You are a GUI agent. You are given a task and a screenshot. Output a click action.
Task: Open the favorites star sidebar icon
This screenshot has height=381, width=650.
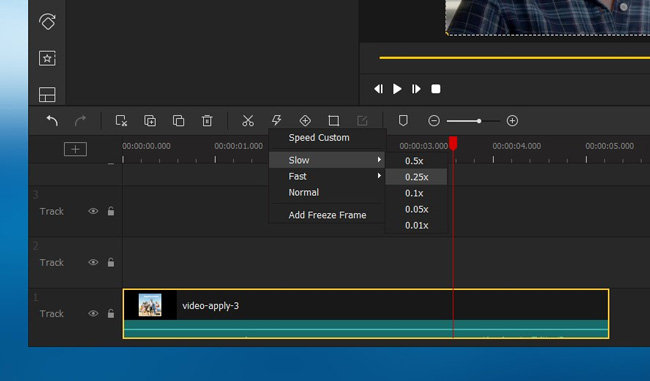coord(47,58)
